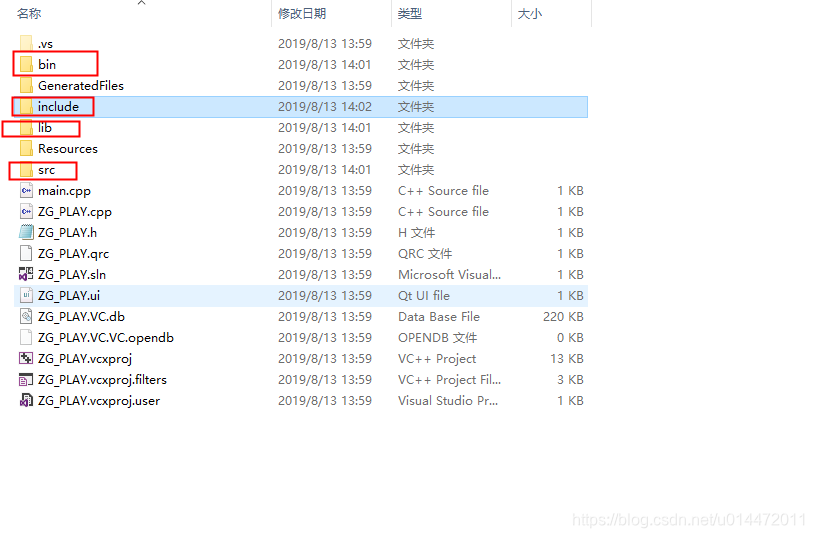
Task: Select the Resources folder icon
Action: 26,149
